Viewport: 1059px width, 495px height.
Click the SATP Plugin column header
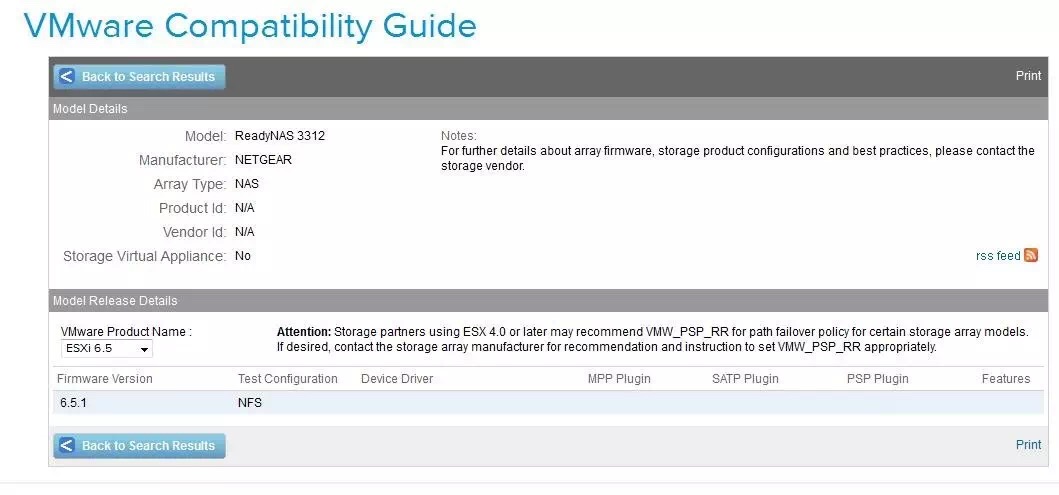[745, 379]
